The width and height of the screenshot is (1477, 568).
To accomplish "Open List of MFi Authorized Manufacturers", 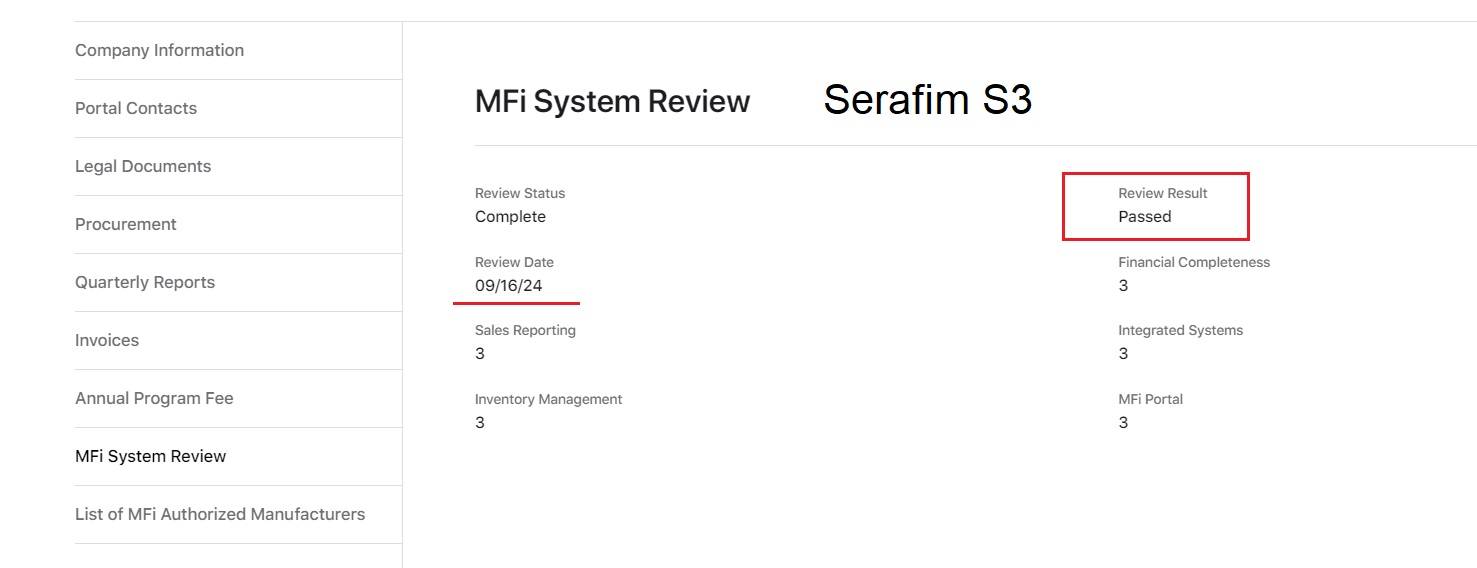I will pos(220,514).
